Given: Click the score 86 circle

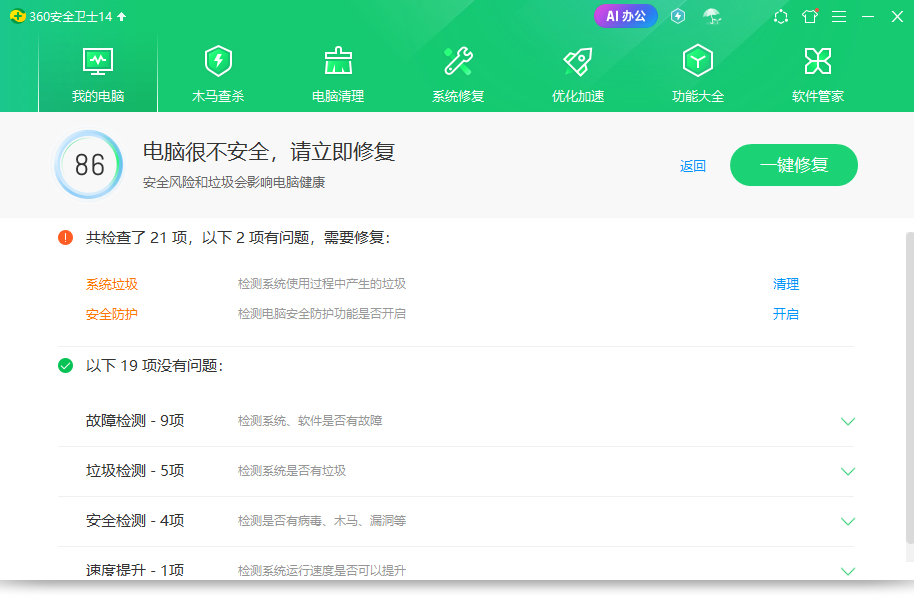Looking at the screenshot, I should [89, 165].
